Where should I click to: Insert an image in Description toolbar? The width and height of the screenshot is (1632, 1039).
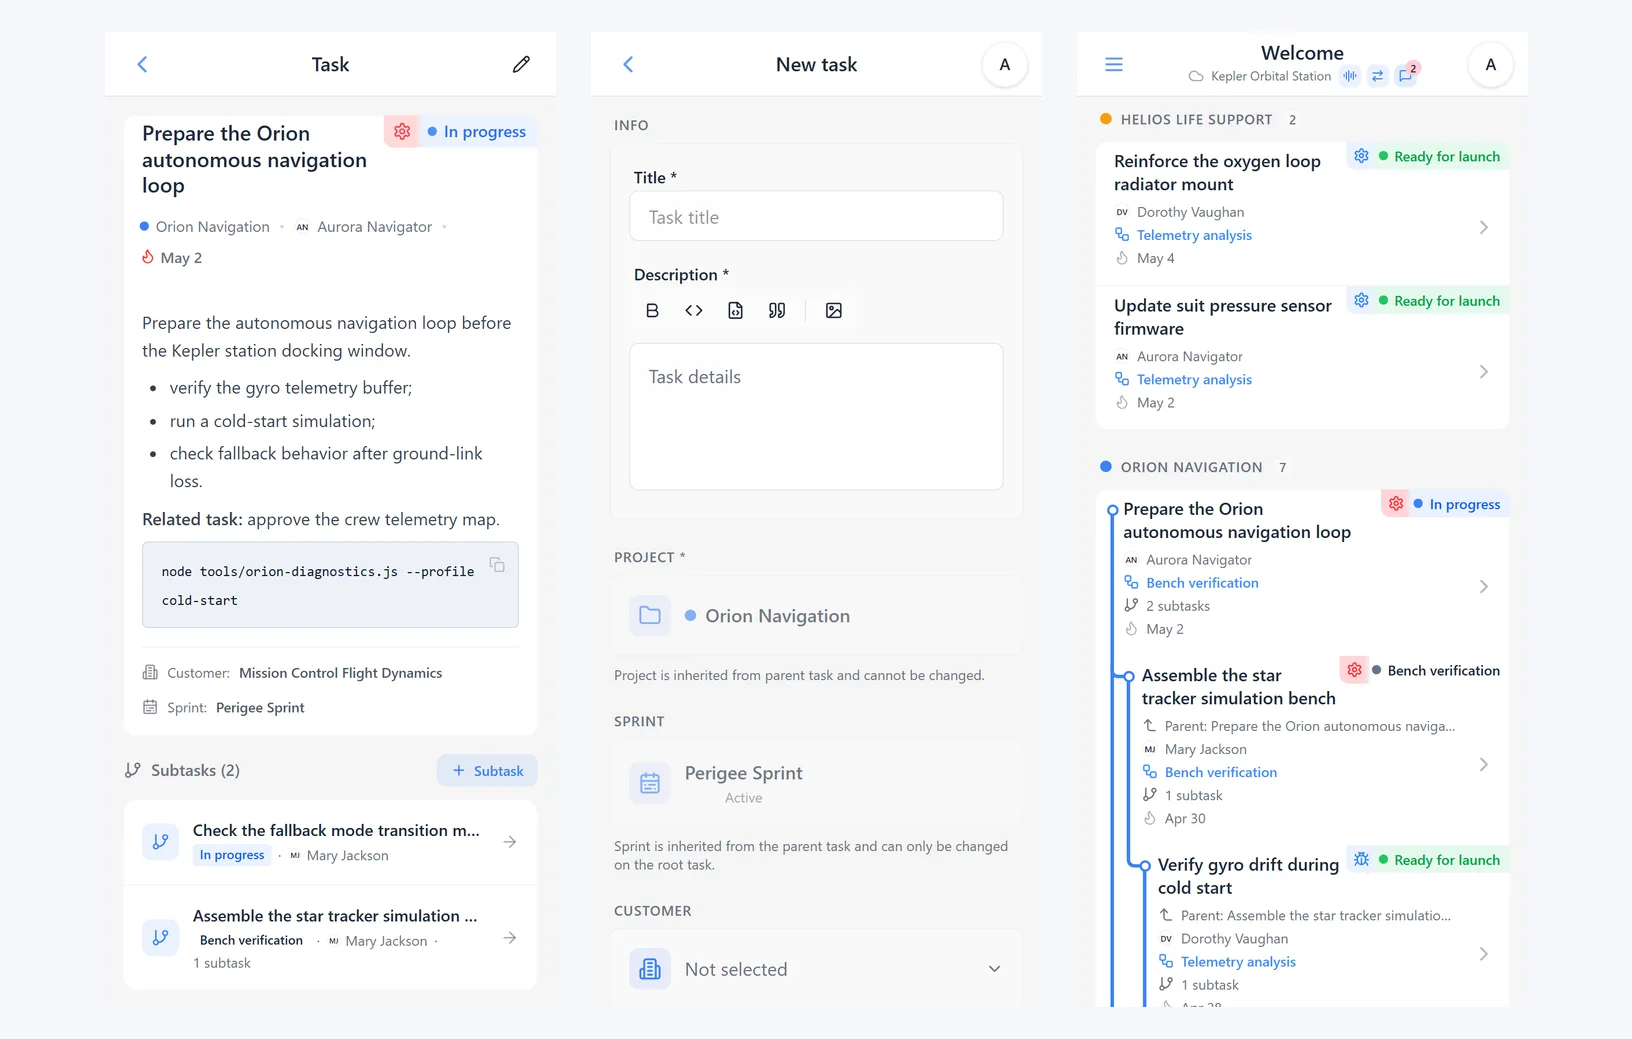(x=834, y=311)
